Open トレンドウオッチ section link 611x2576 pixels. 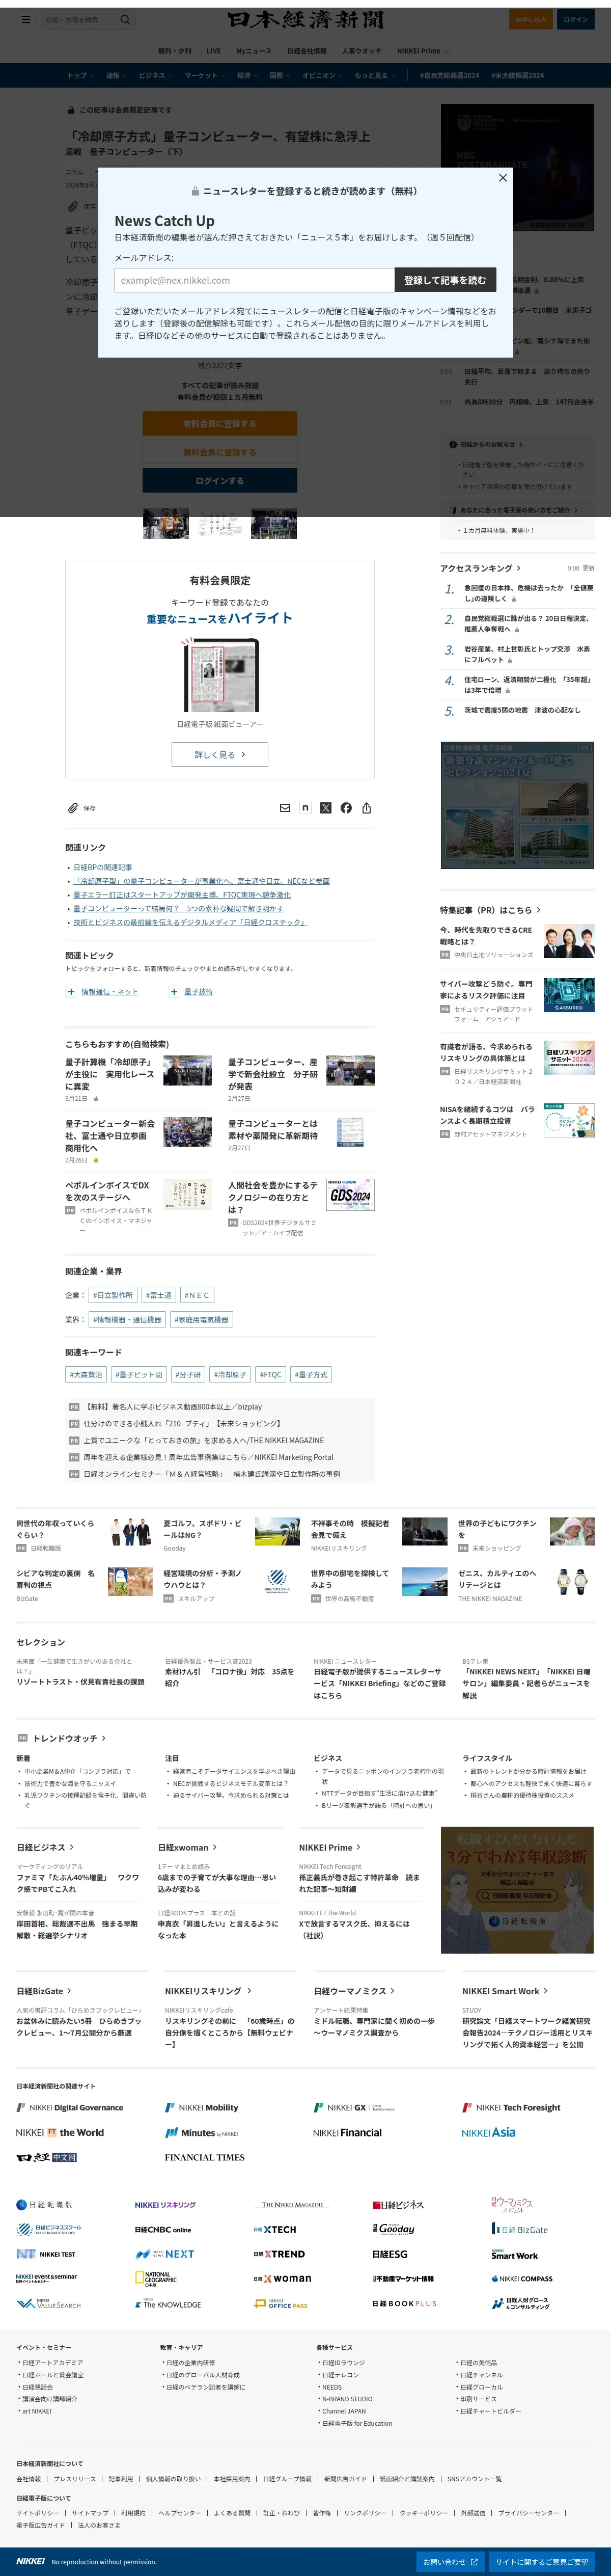click(x=68, y=1738)
